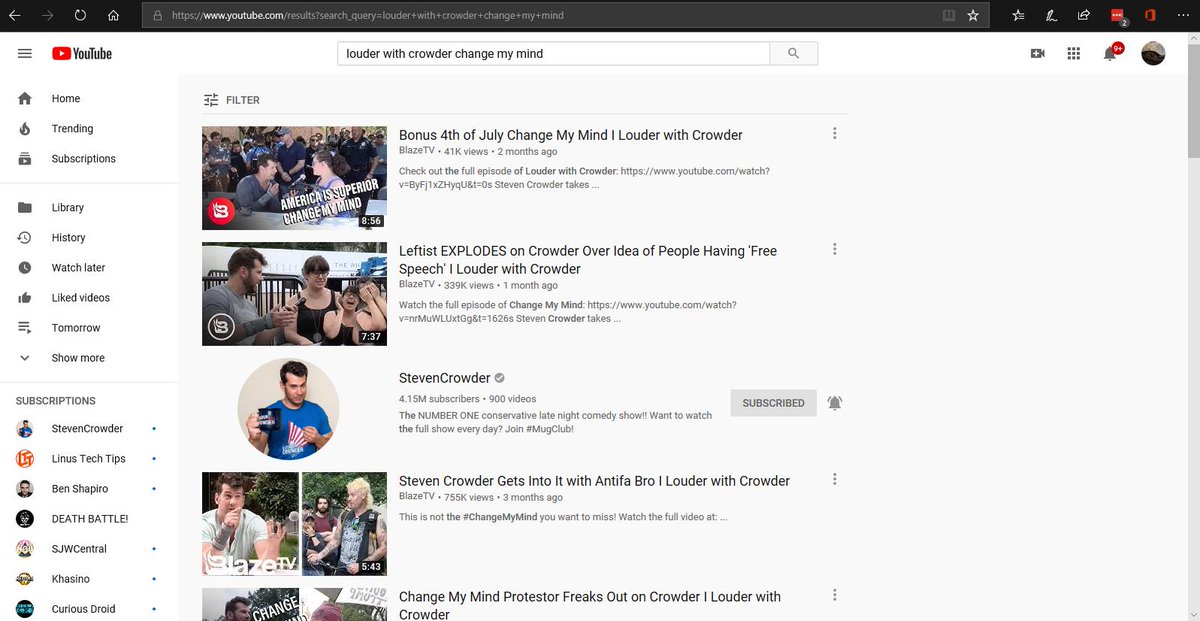Click the '4.15M subscribers' text

click(439, 399)
